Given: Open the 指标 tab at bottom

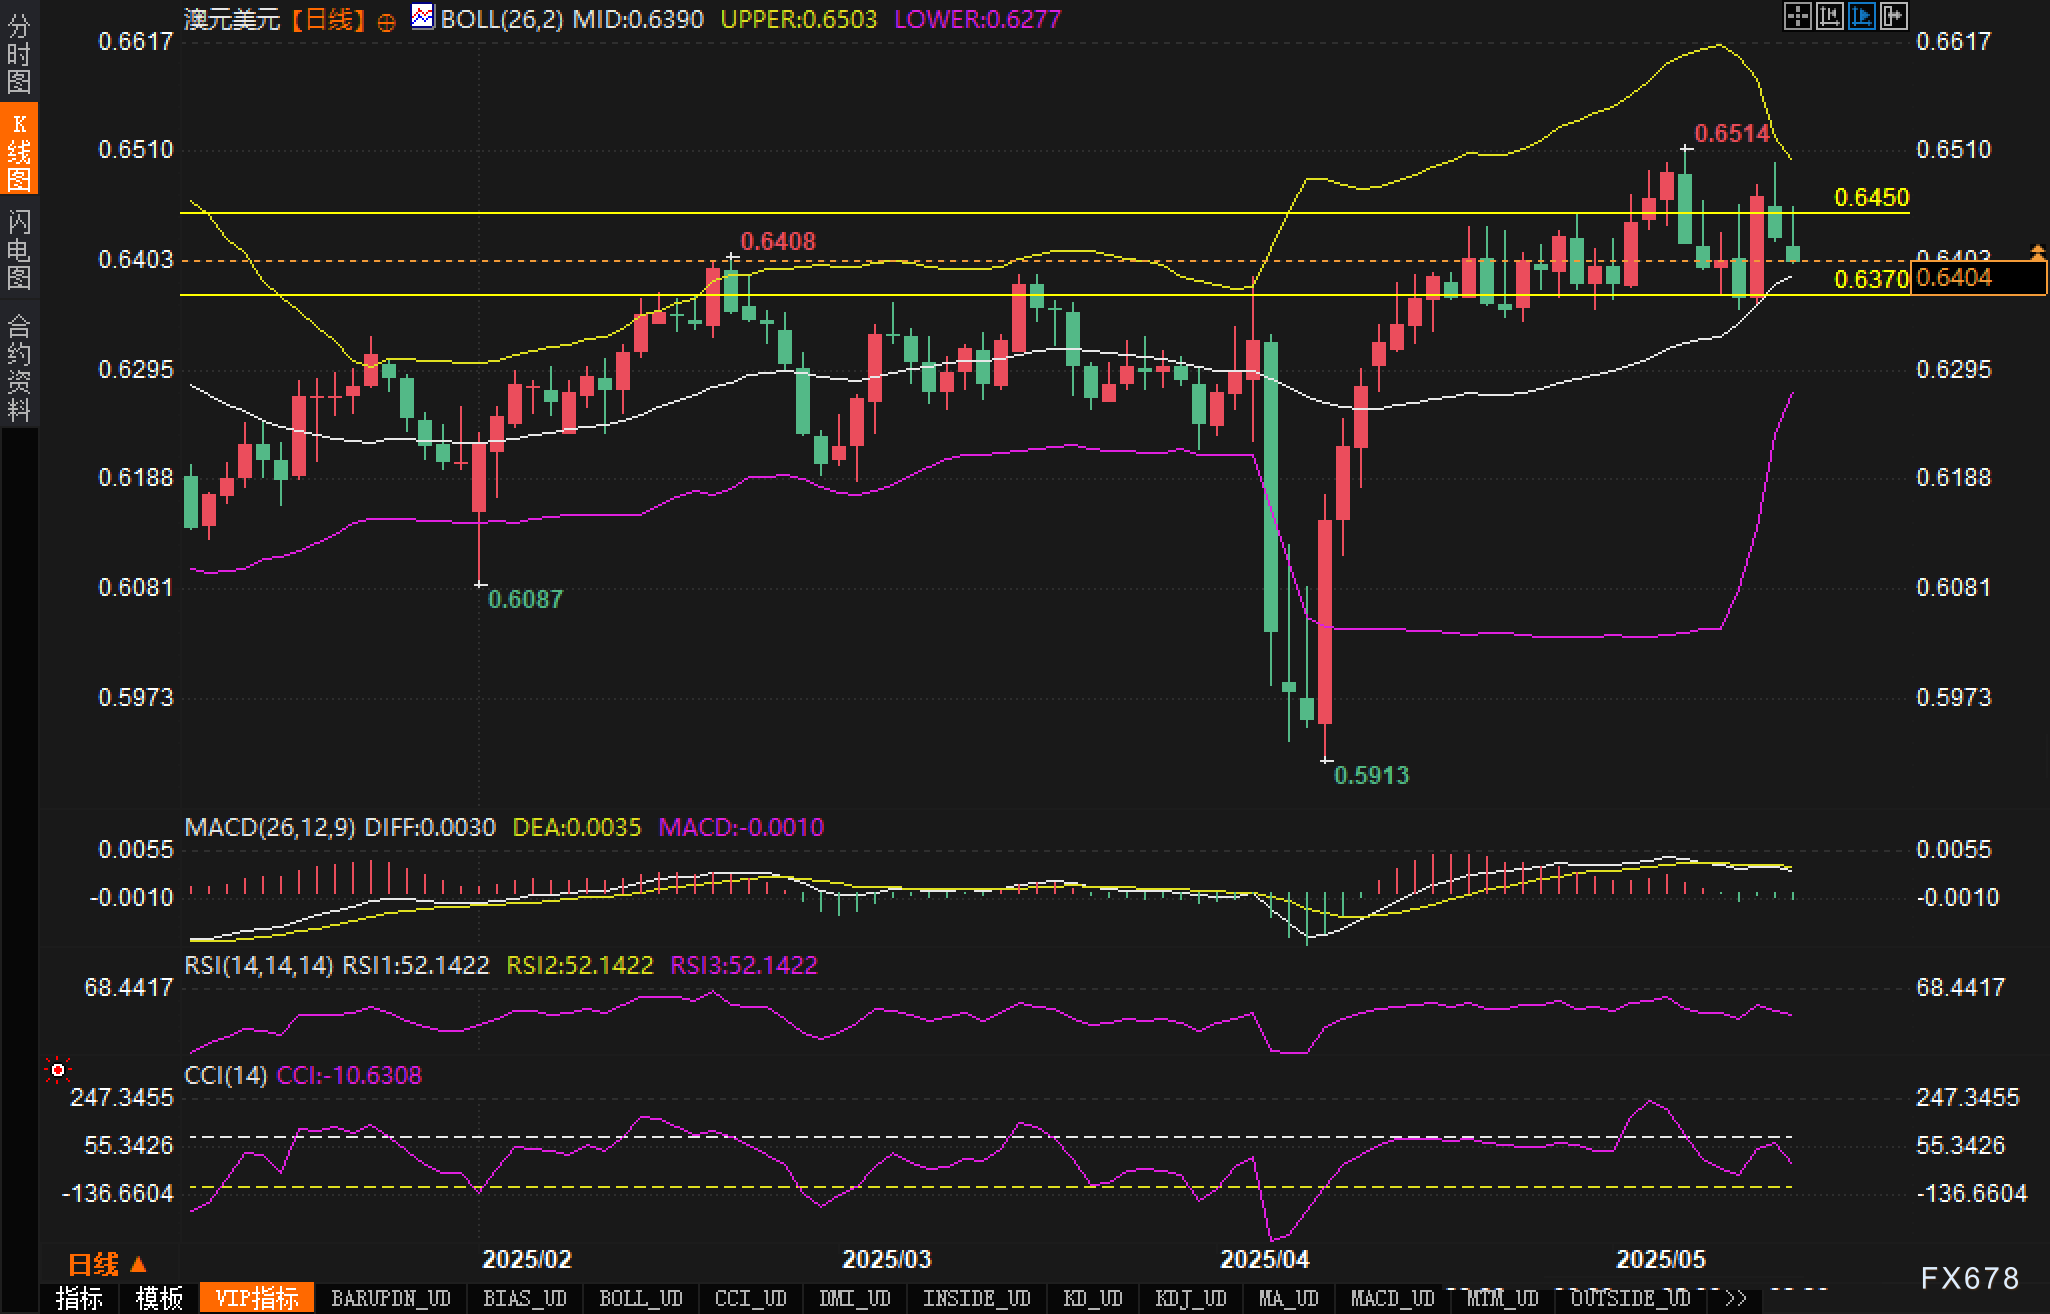Looking at the screenshot, I should (x=79, y=1298).
